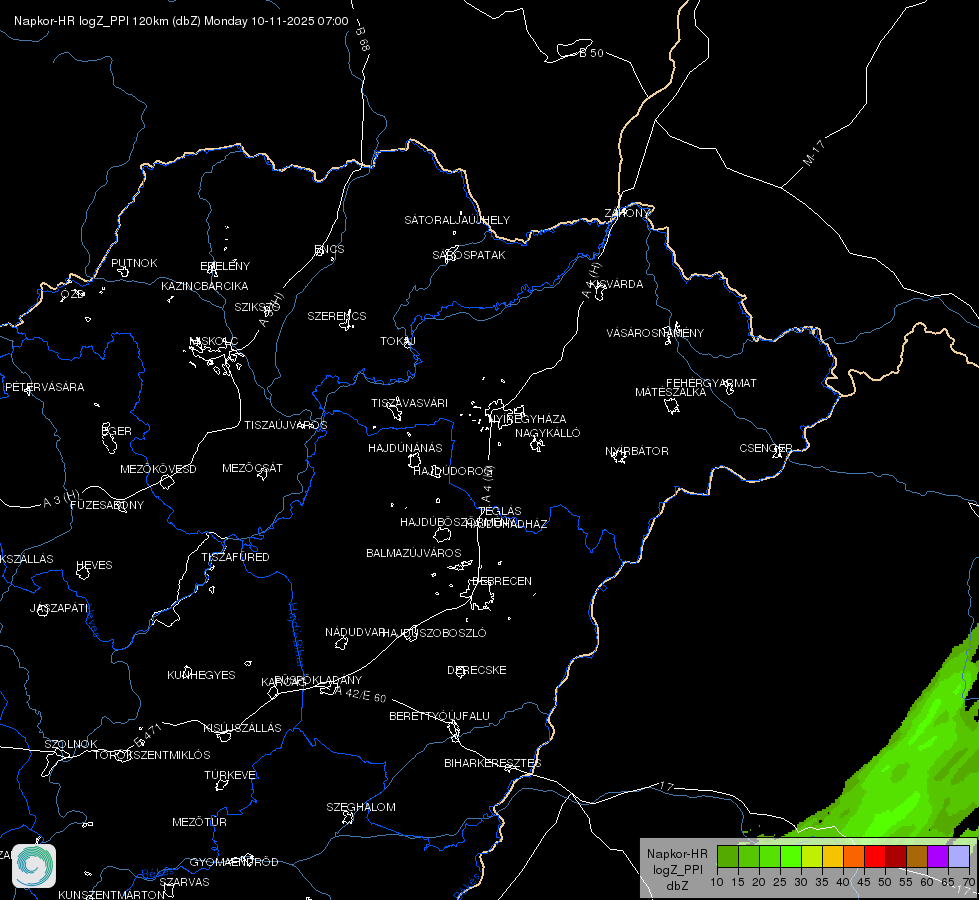Click the A 42/E 60 road label
This screenshot has width=979, height=900.
(360, 695)
